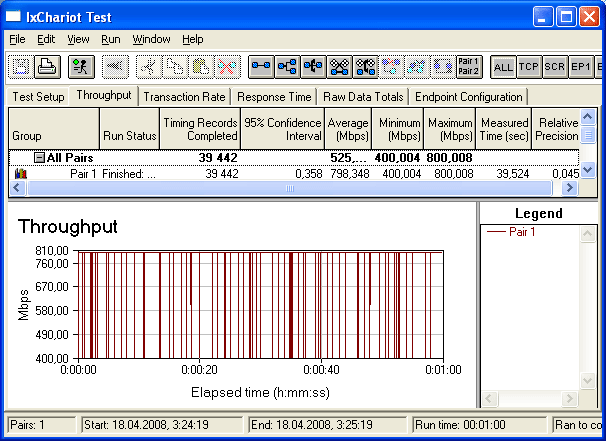Click the Swap endpoints icon
This screenshot has width=606, height=441.
point(443,66)
